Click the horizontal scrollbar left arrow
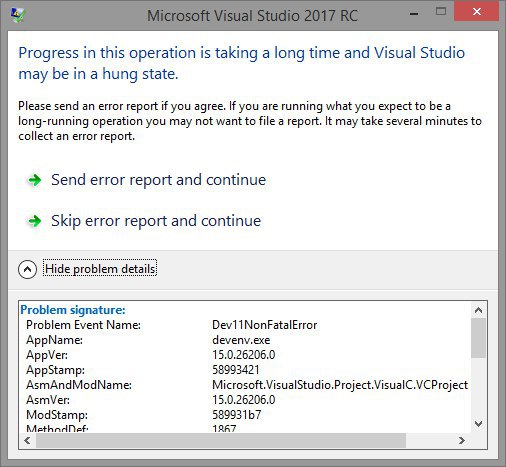 (28, 441)
